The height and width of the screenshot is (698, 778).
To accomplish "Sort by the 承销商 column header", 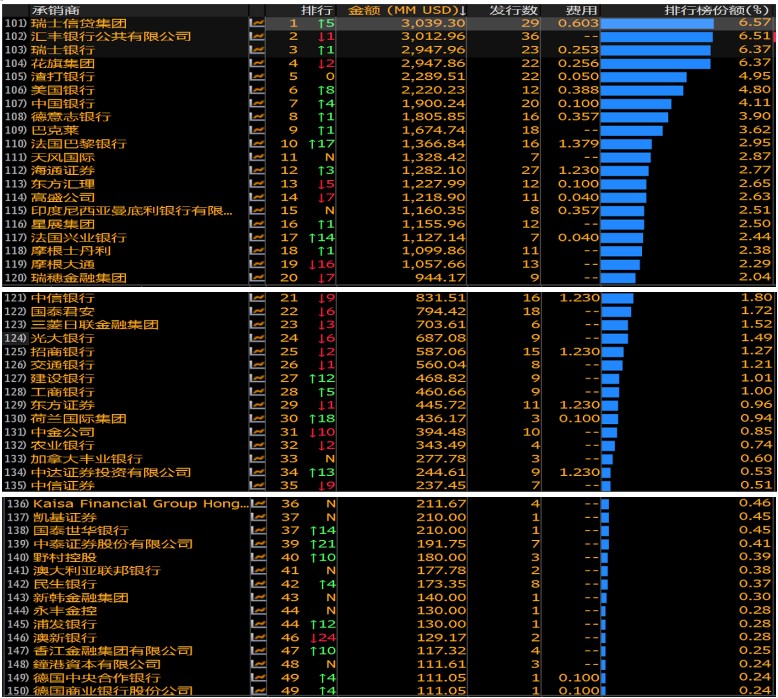I will pos(55,10).
